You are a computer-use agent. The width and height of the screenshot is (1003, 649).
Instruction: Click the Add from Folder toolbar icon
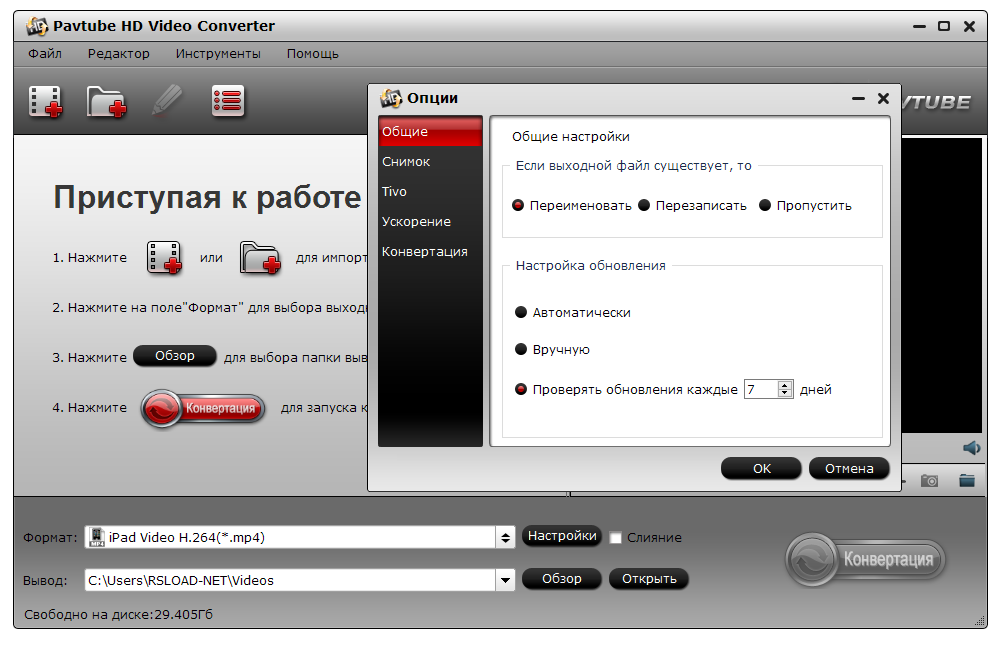click(x=106, y=102)
